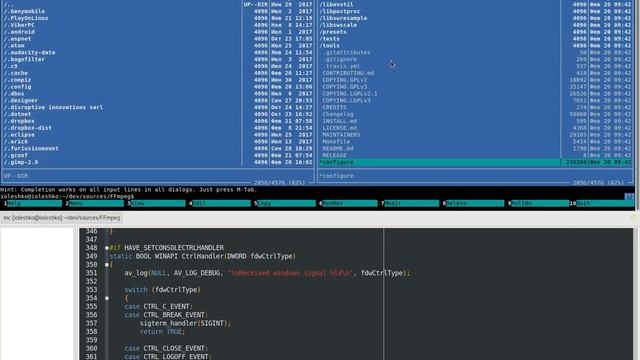This screenshot has width=640, height=360.
Task: Select /tests directory in right panel
Action: click(x=330, y=39)
